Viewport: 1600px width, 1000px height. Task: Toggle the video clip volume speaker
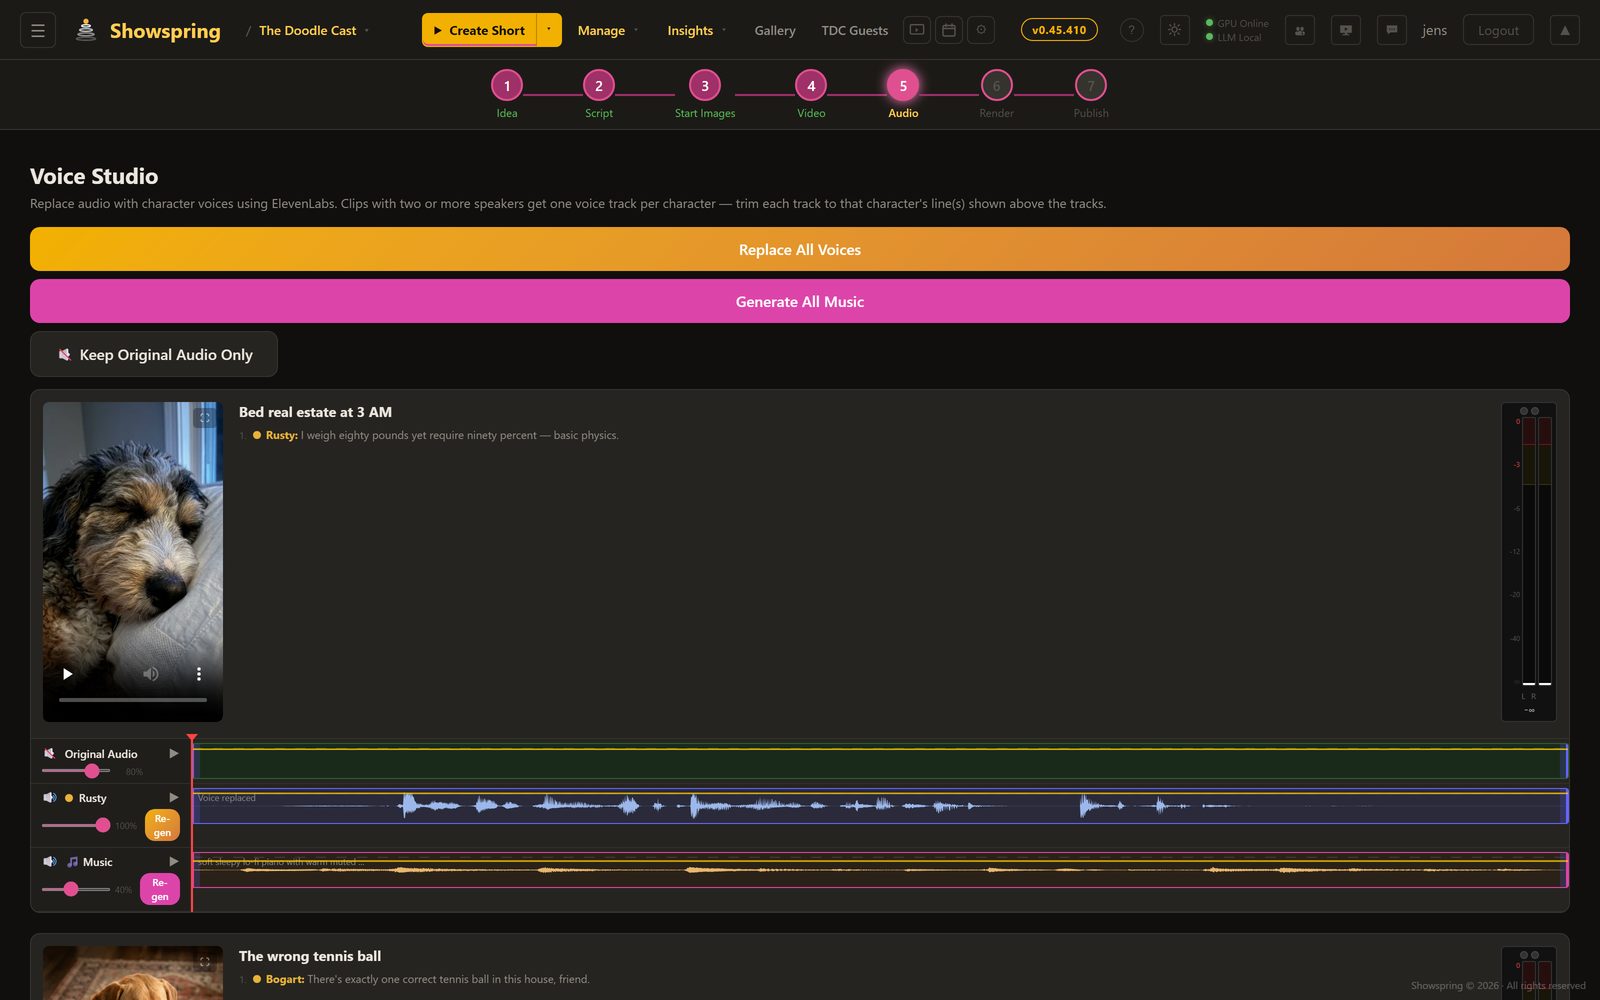(150, 674)
